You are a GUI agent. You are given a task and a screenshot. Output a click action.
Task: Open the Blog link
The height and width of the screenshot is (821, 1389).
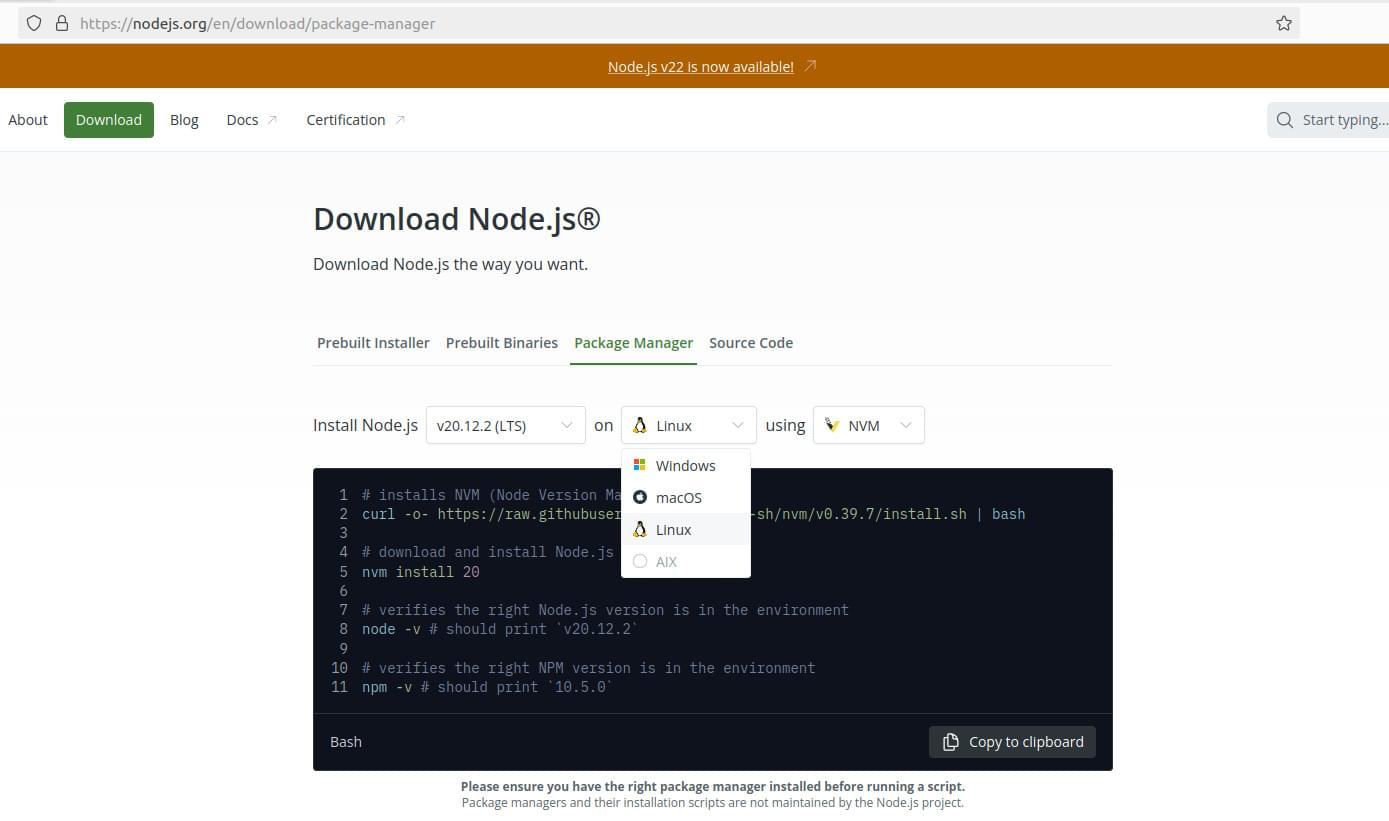pyautogui.click(x=184, y=120)
